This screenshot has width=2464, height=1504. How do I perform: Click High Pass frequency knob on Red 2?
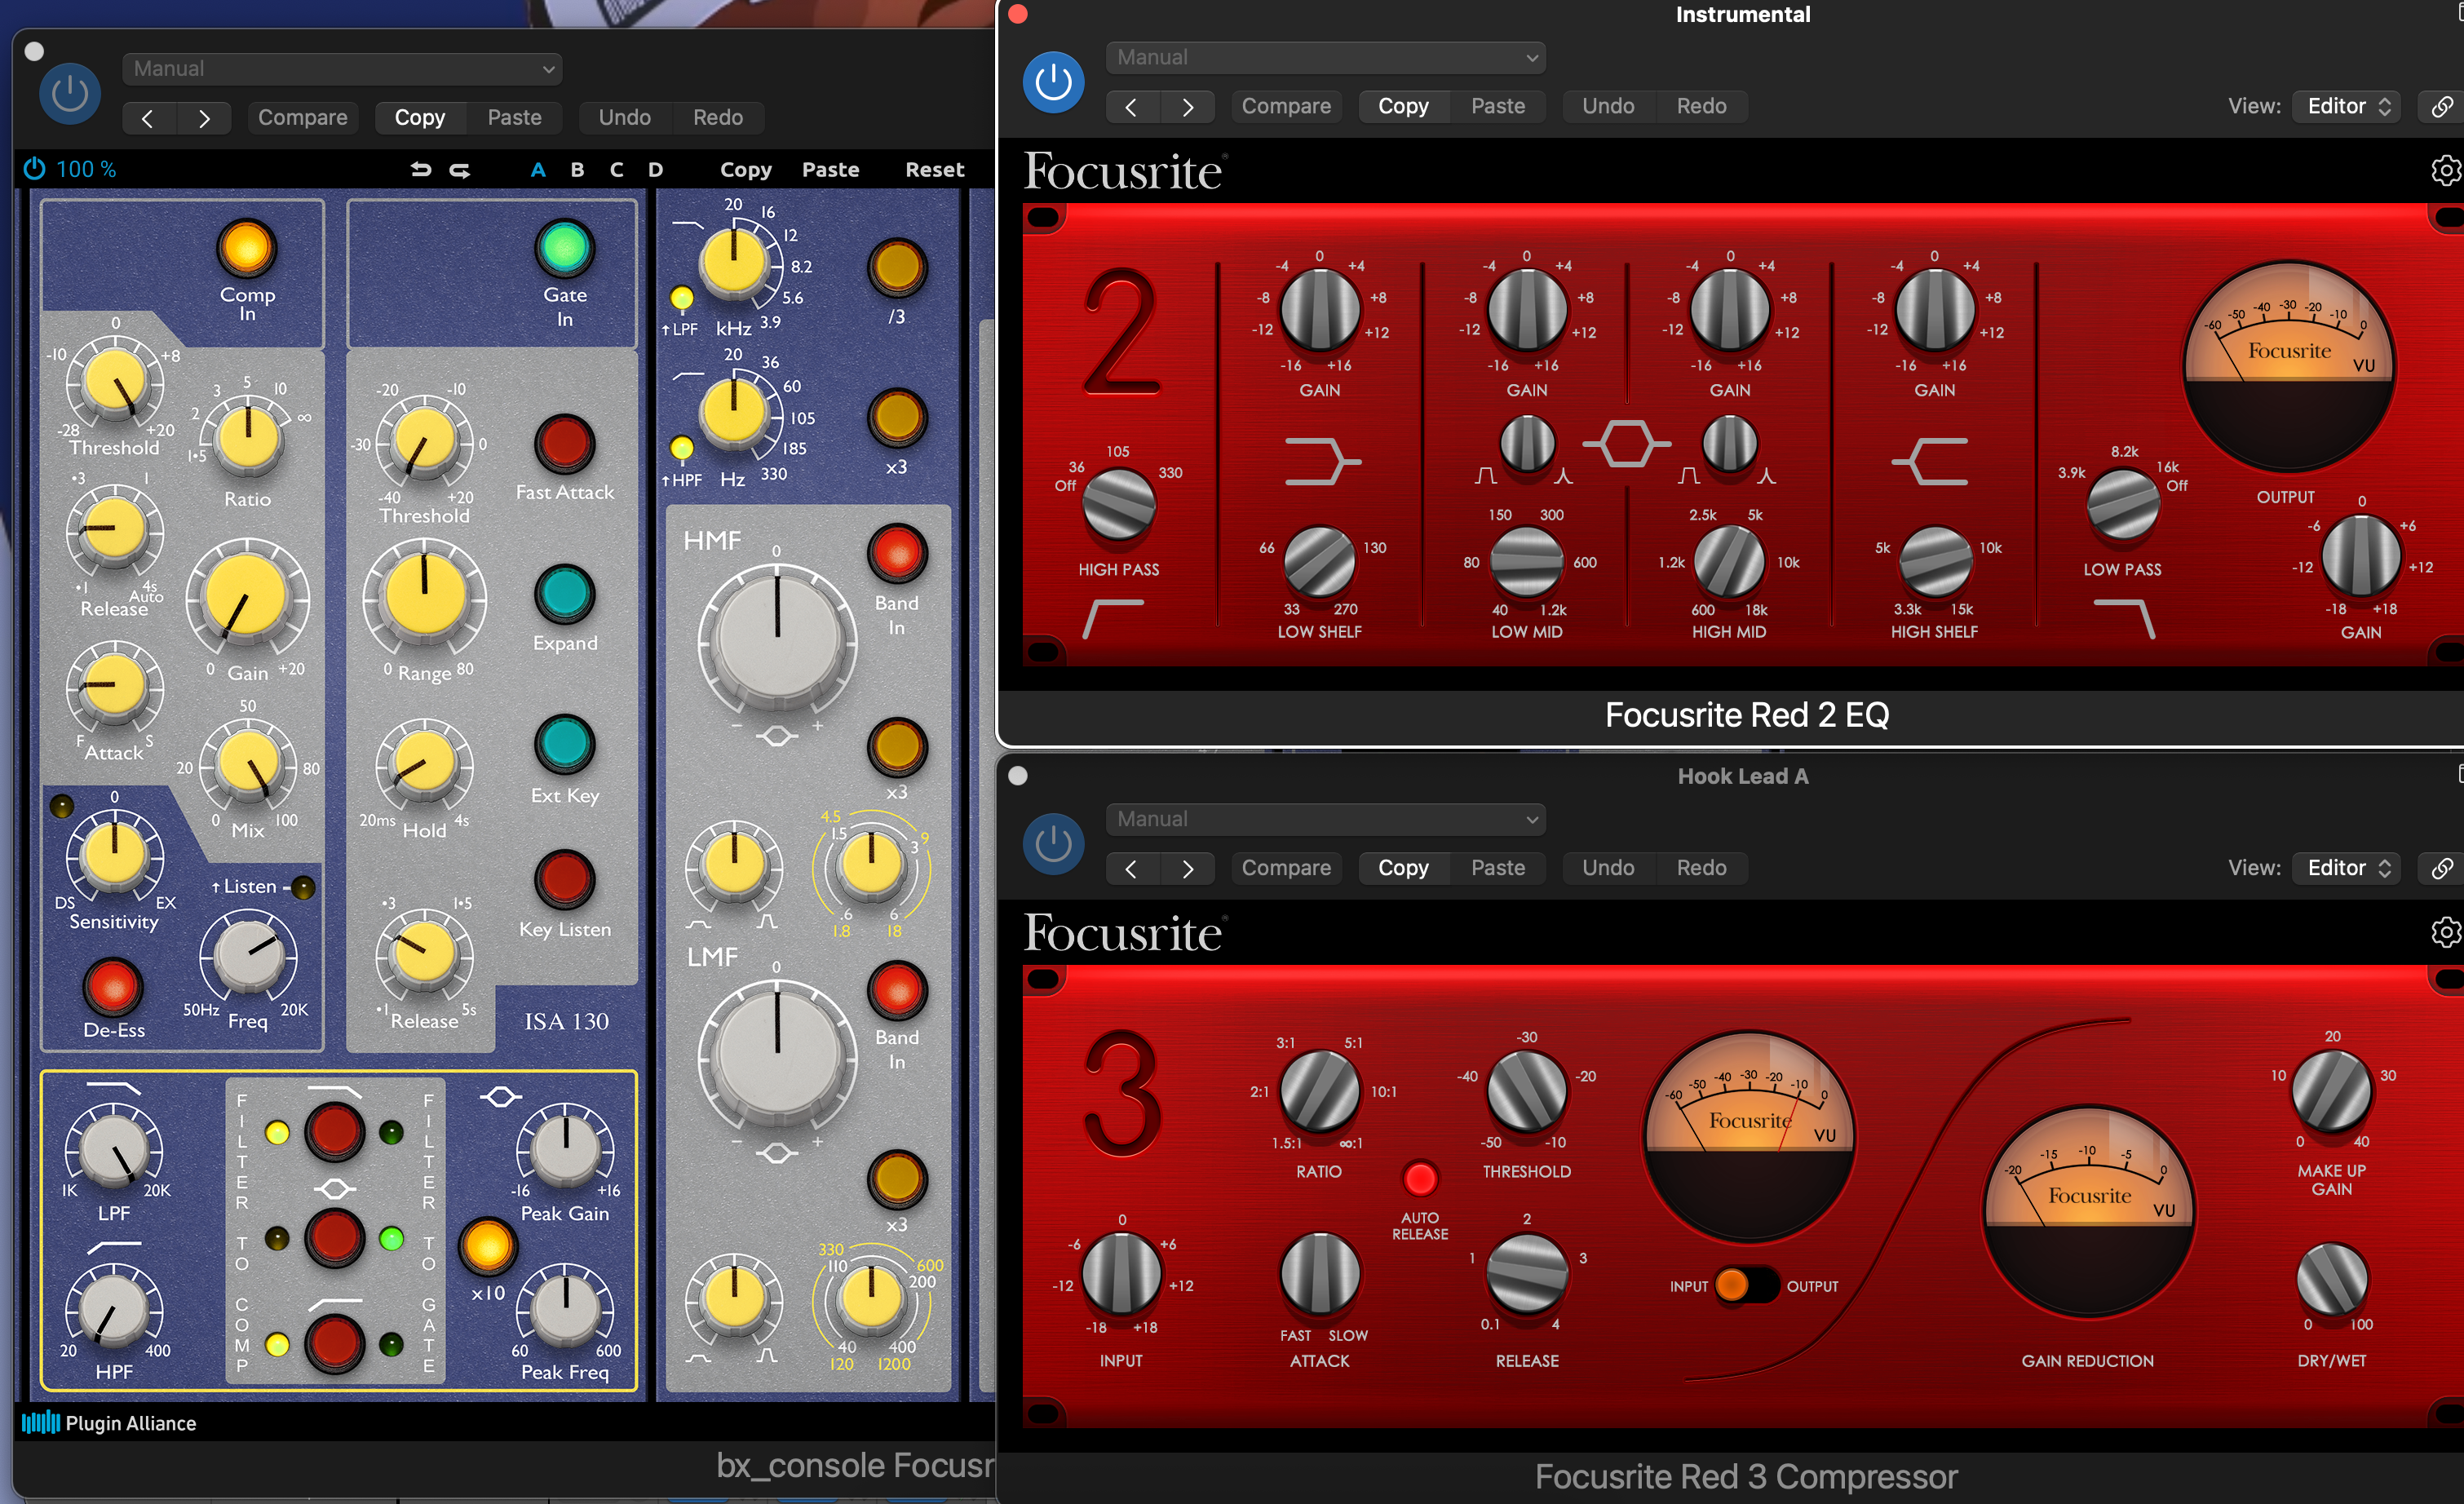pos(1118,505)
